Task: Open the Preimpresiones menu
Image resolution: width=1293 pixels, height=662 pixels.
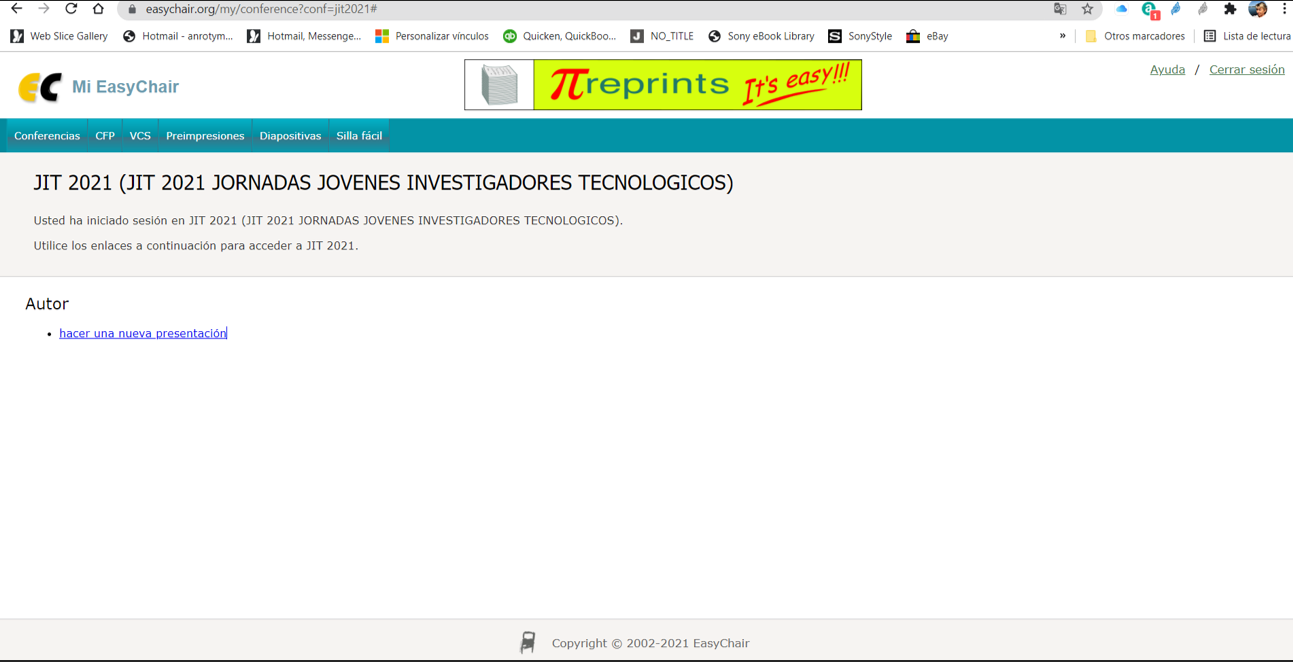Action: click(205, 136)
